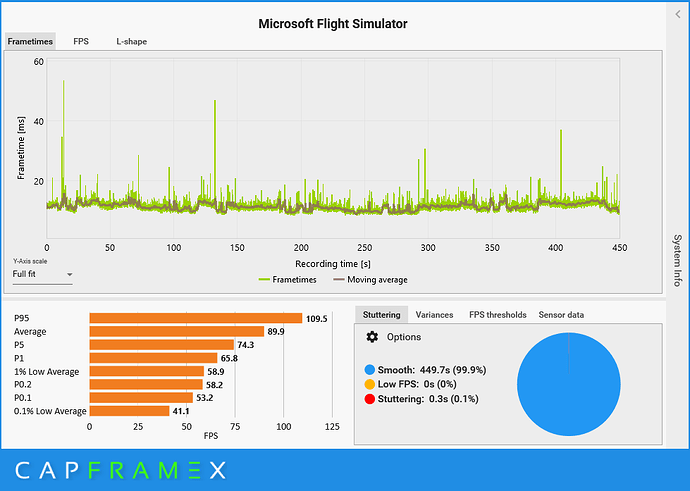Click the yellow Low FPS color dot

[x=370, y=384]
